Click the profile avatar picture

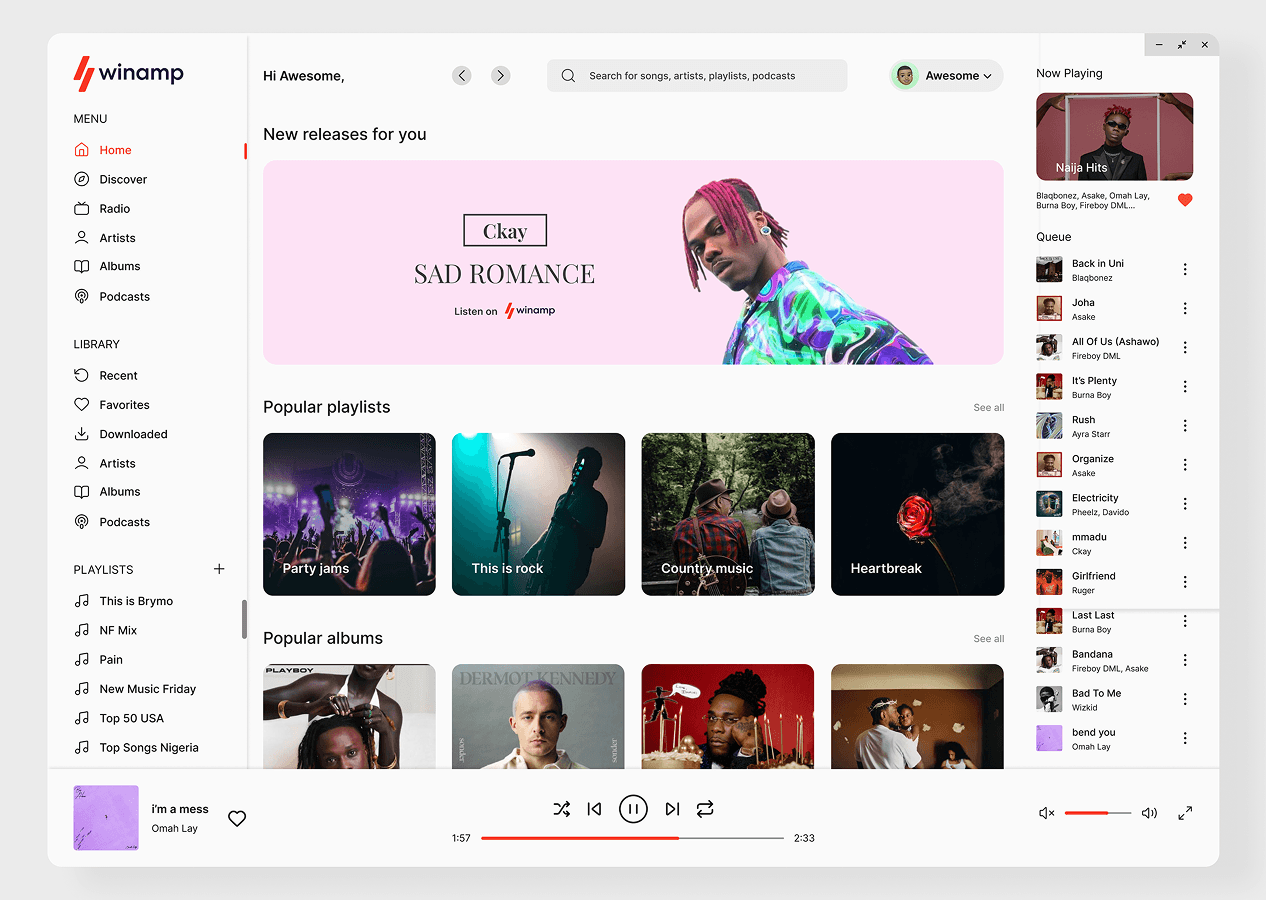905,76
